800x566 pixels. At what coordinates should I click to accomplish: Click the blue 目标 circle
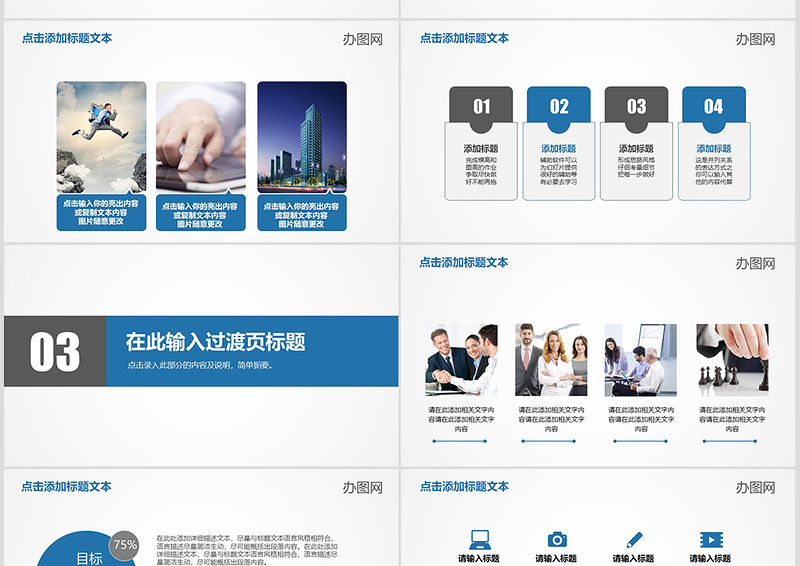89,555
